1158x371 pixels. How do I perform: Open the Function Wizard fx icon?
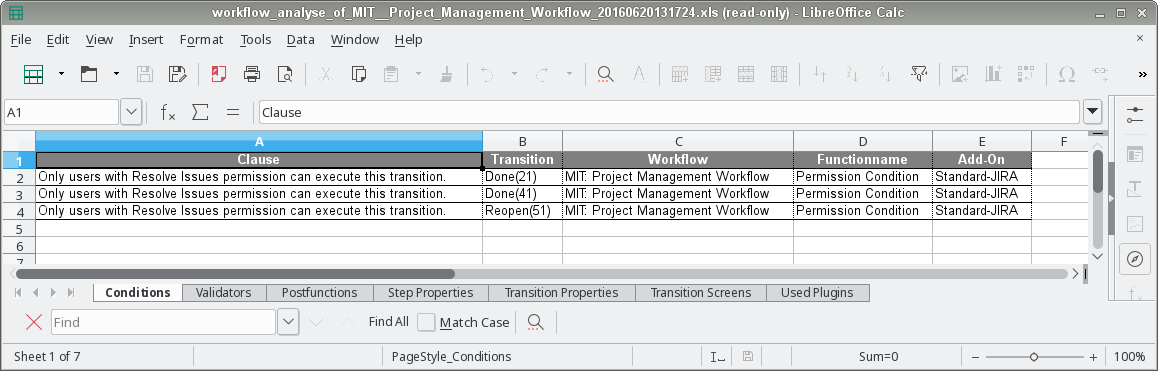click(168, 112)
